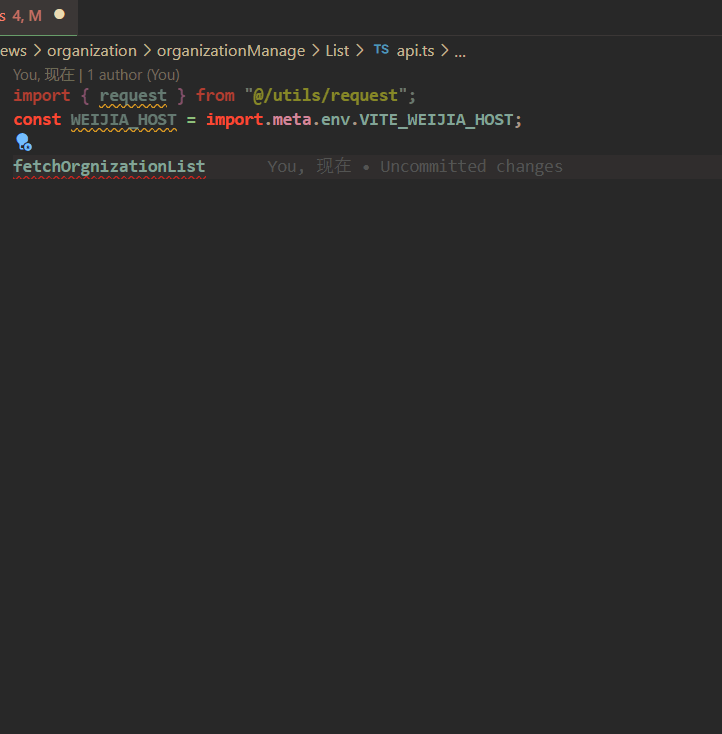Screen dimensions: 722x734
Task: Click the 'from' keyword in import line
Action: pos(215,95)
